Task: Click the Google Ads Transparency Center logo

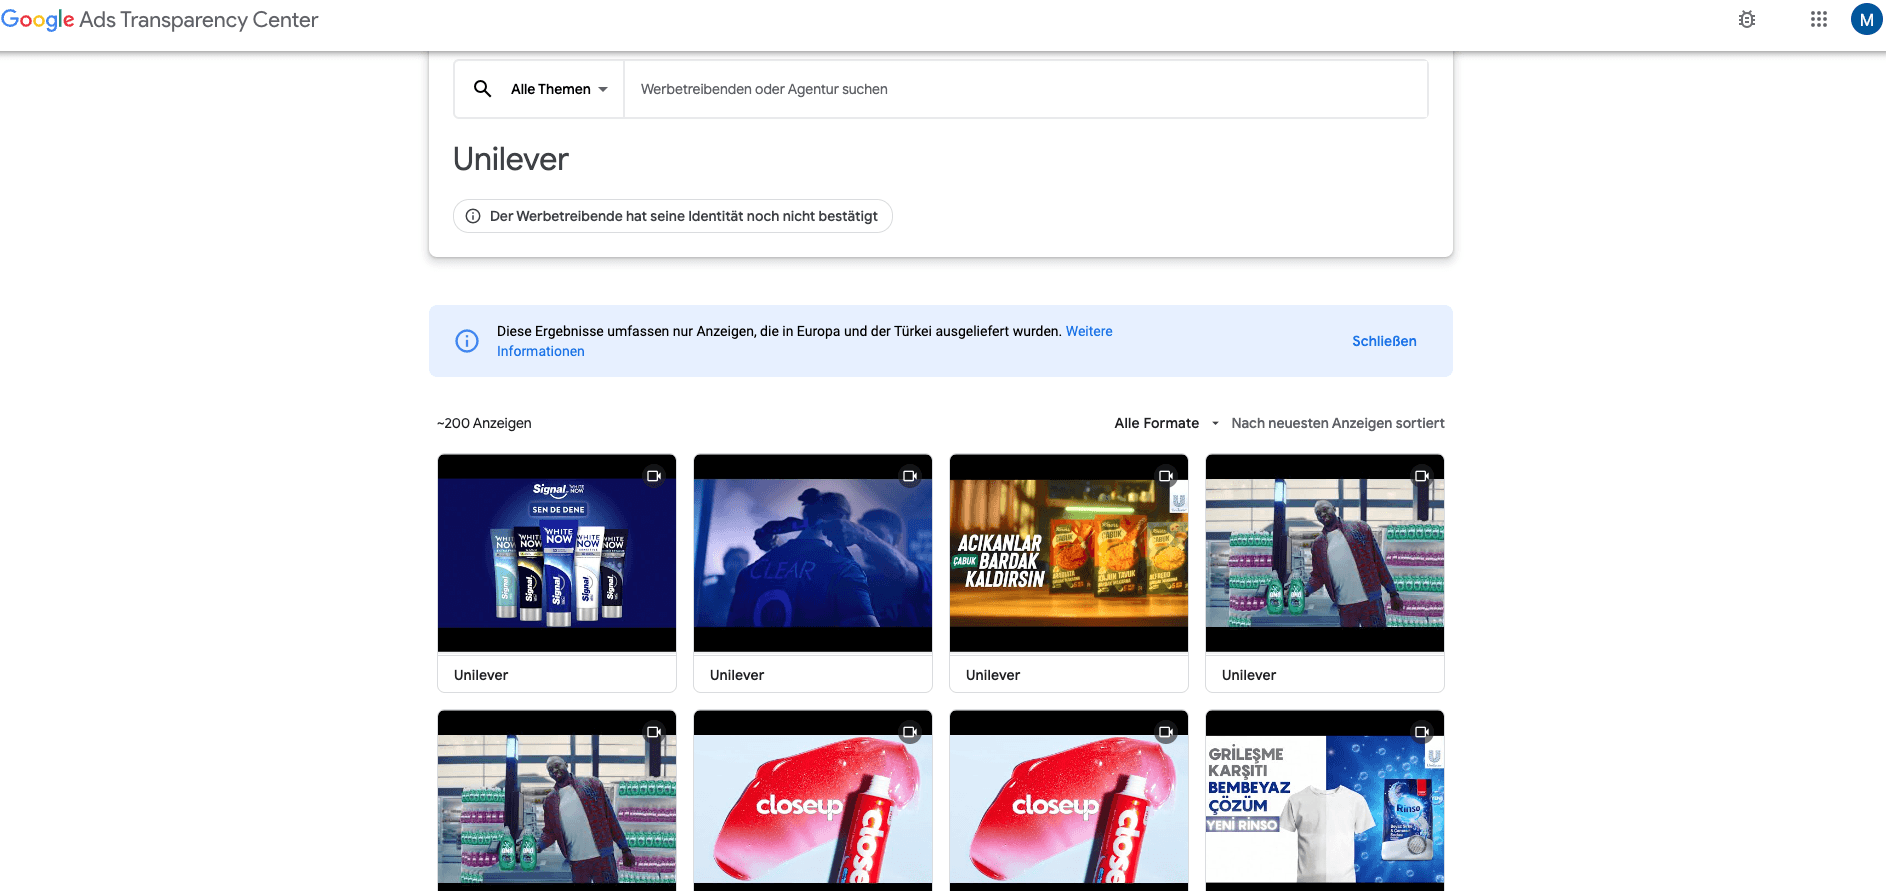Action: pyautogui.click(x=160, y=20)
